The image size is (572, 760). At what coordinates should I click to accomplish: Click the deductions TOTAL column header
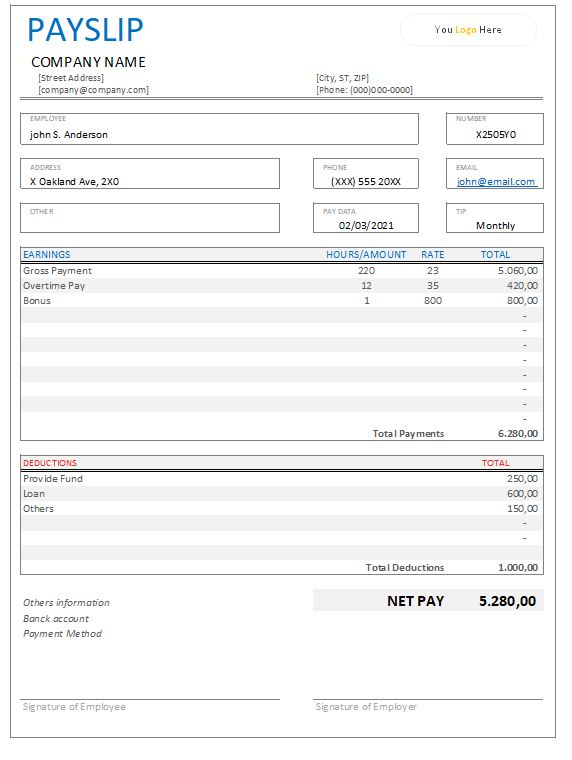tap(495, 463)
